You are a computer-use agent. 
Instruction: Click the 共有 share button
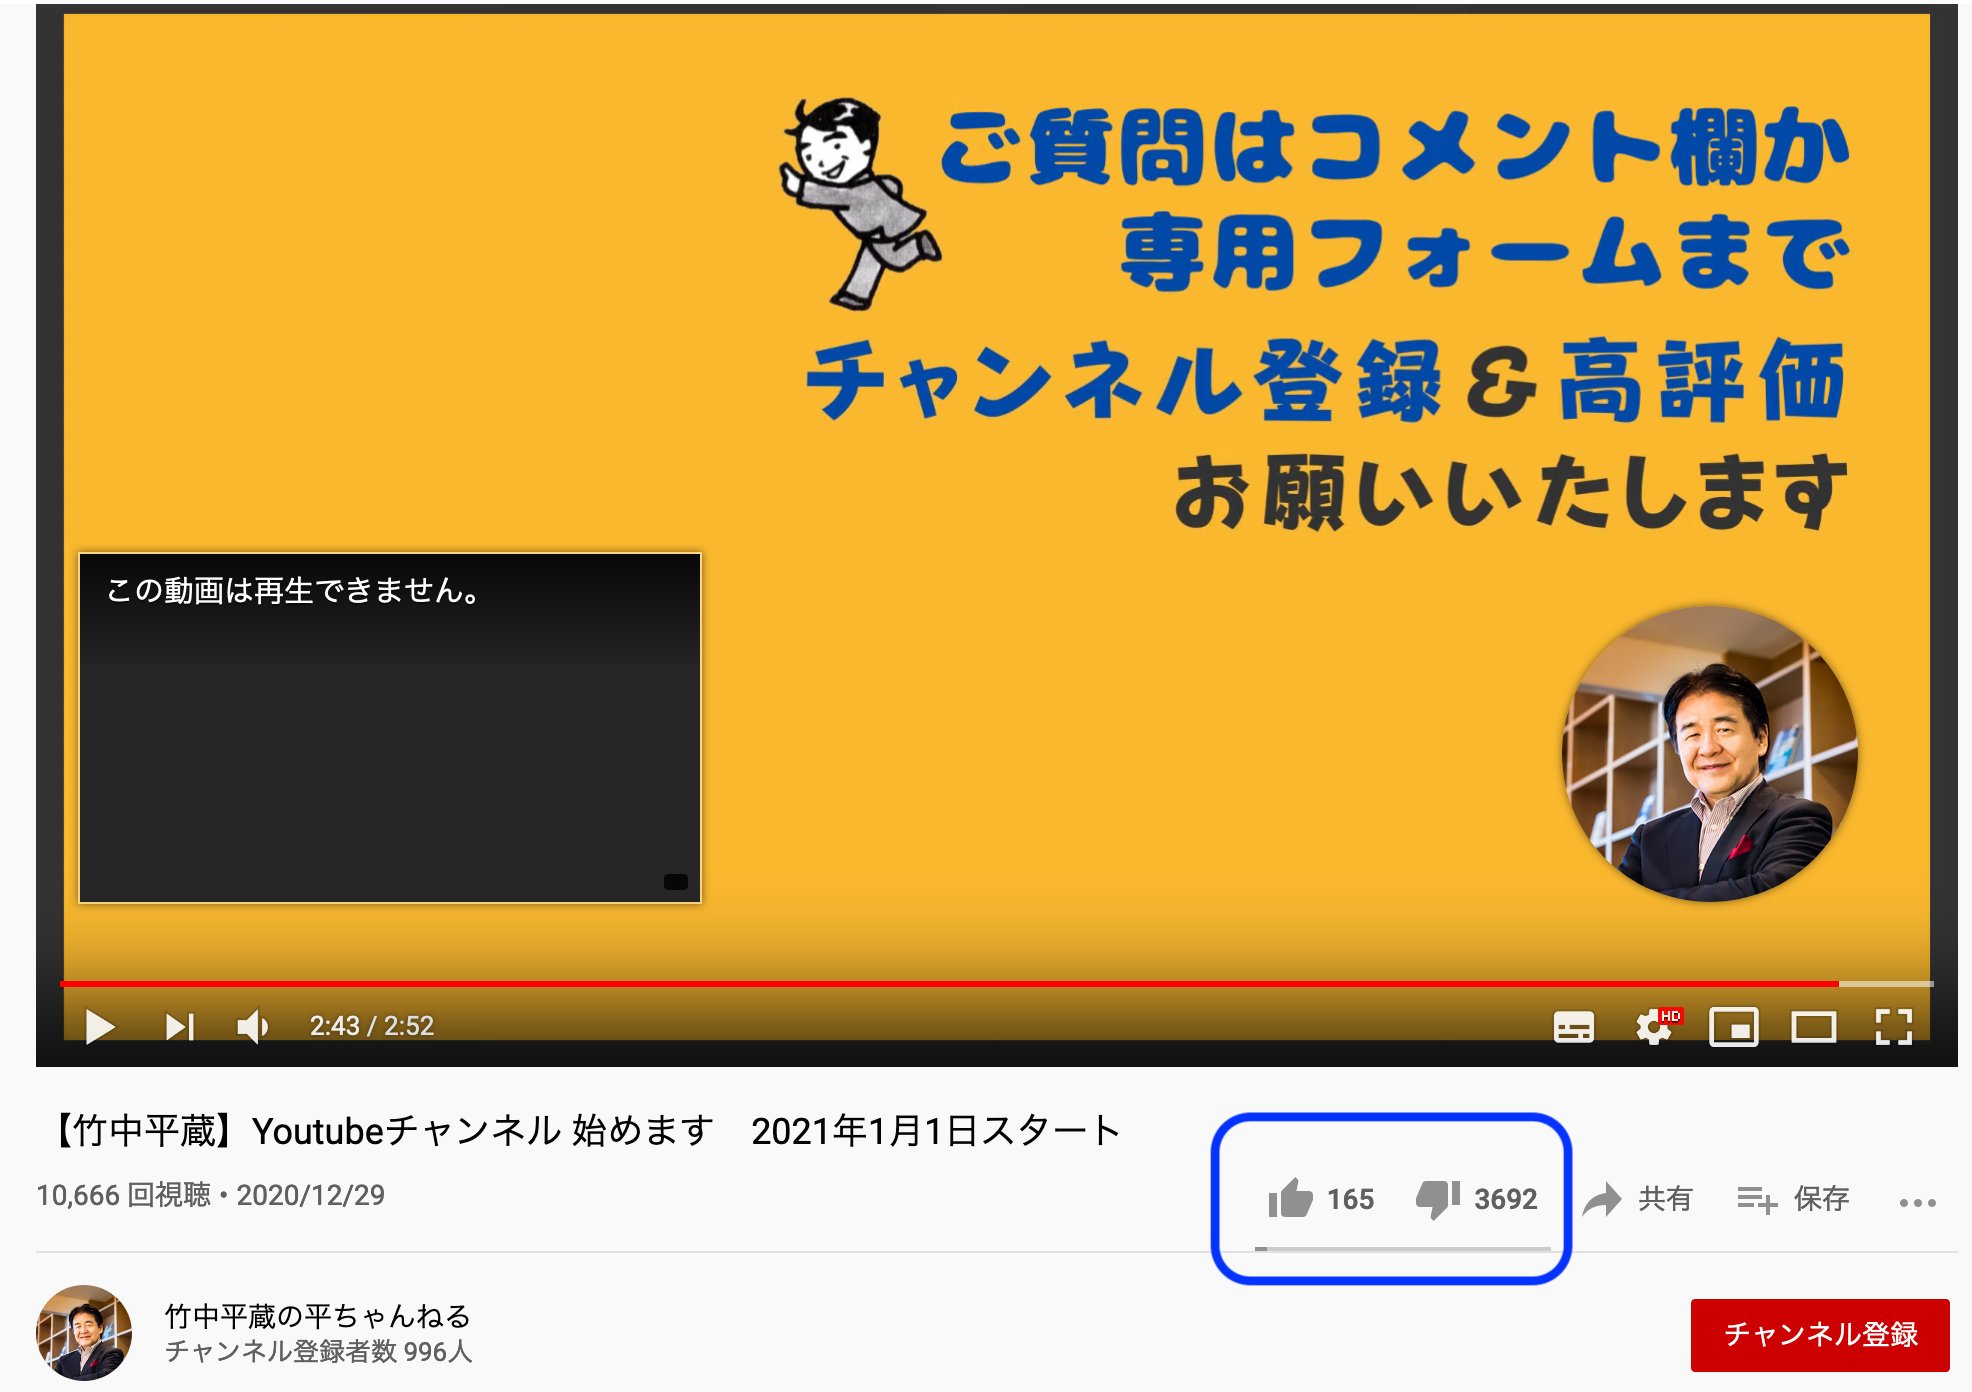[x=1637, y=1198]
